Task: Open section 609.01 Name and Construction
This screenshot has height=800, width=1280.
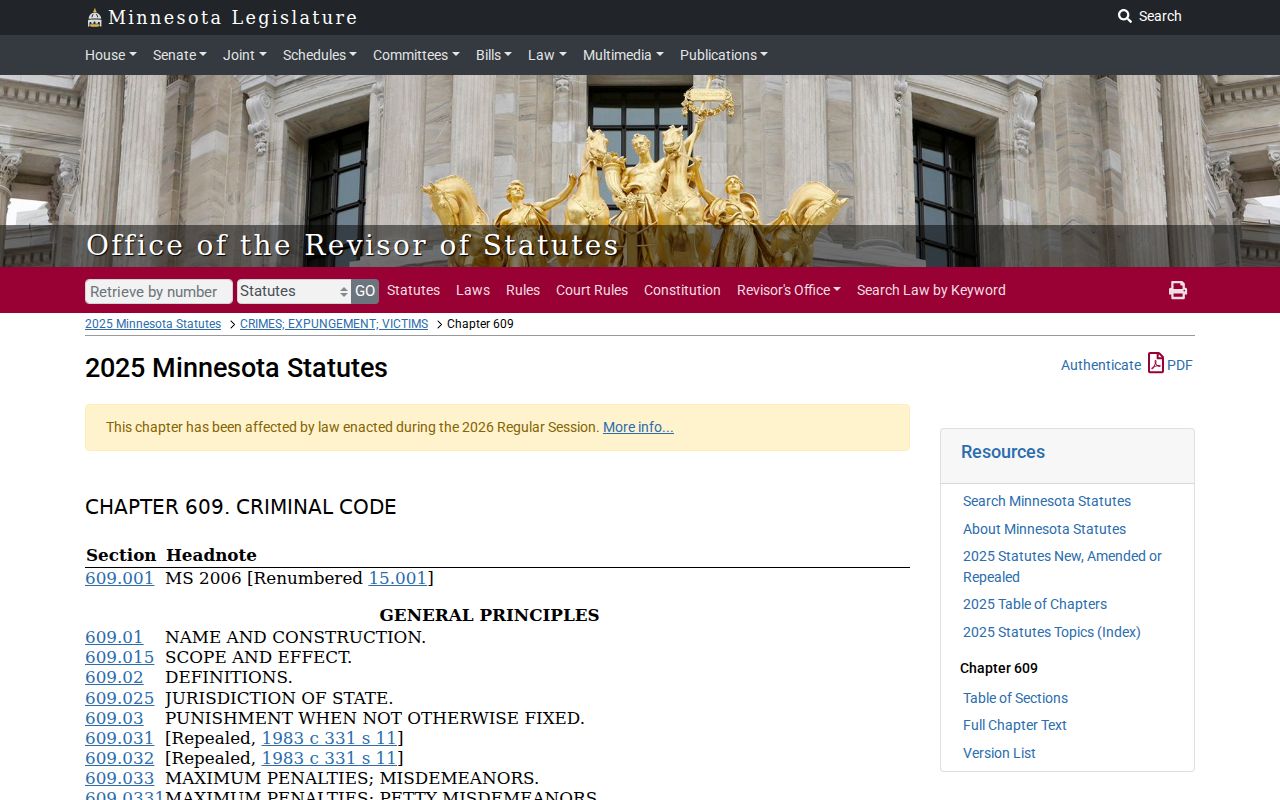Action: coord(114,637)
